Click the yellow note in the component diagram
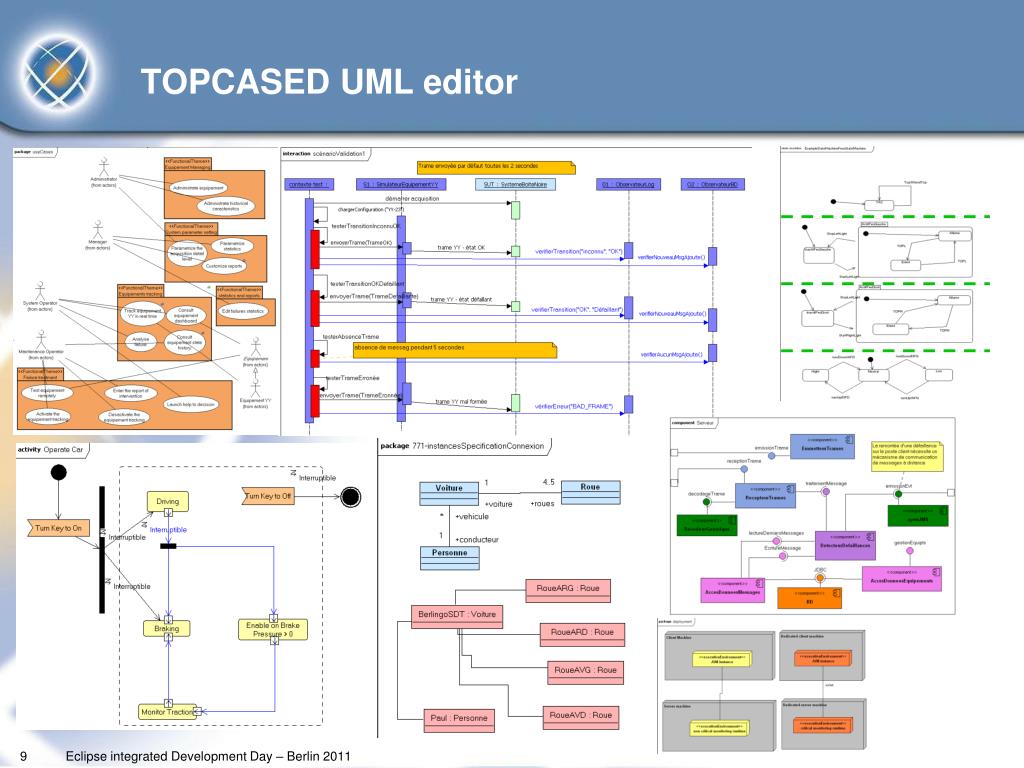Screen dimensions: 1024x768 coord(907,455)
